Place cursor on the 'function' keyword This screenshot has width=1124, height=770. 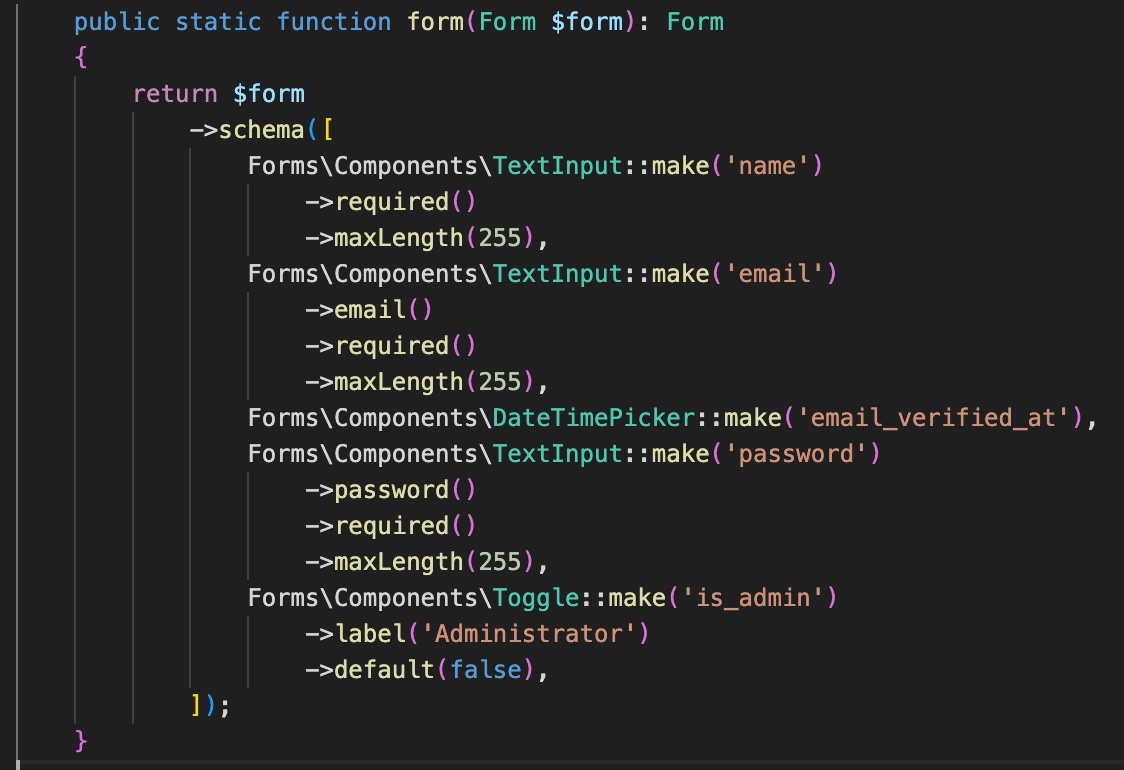334,22
